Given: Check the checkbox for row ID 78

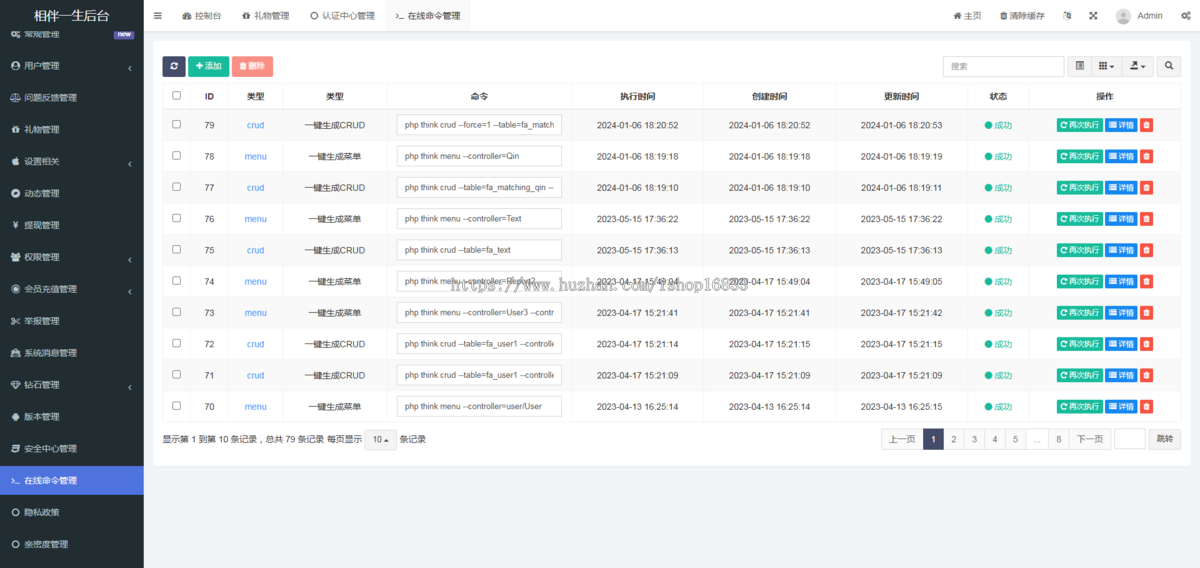Looking at the screenshot, I should (x=177, y=155).
